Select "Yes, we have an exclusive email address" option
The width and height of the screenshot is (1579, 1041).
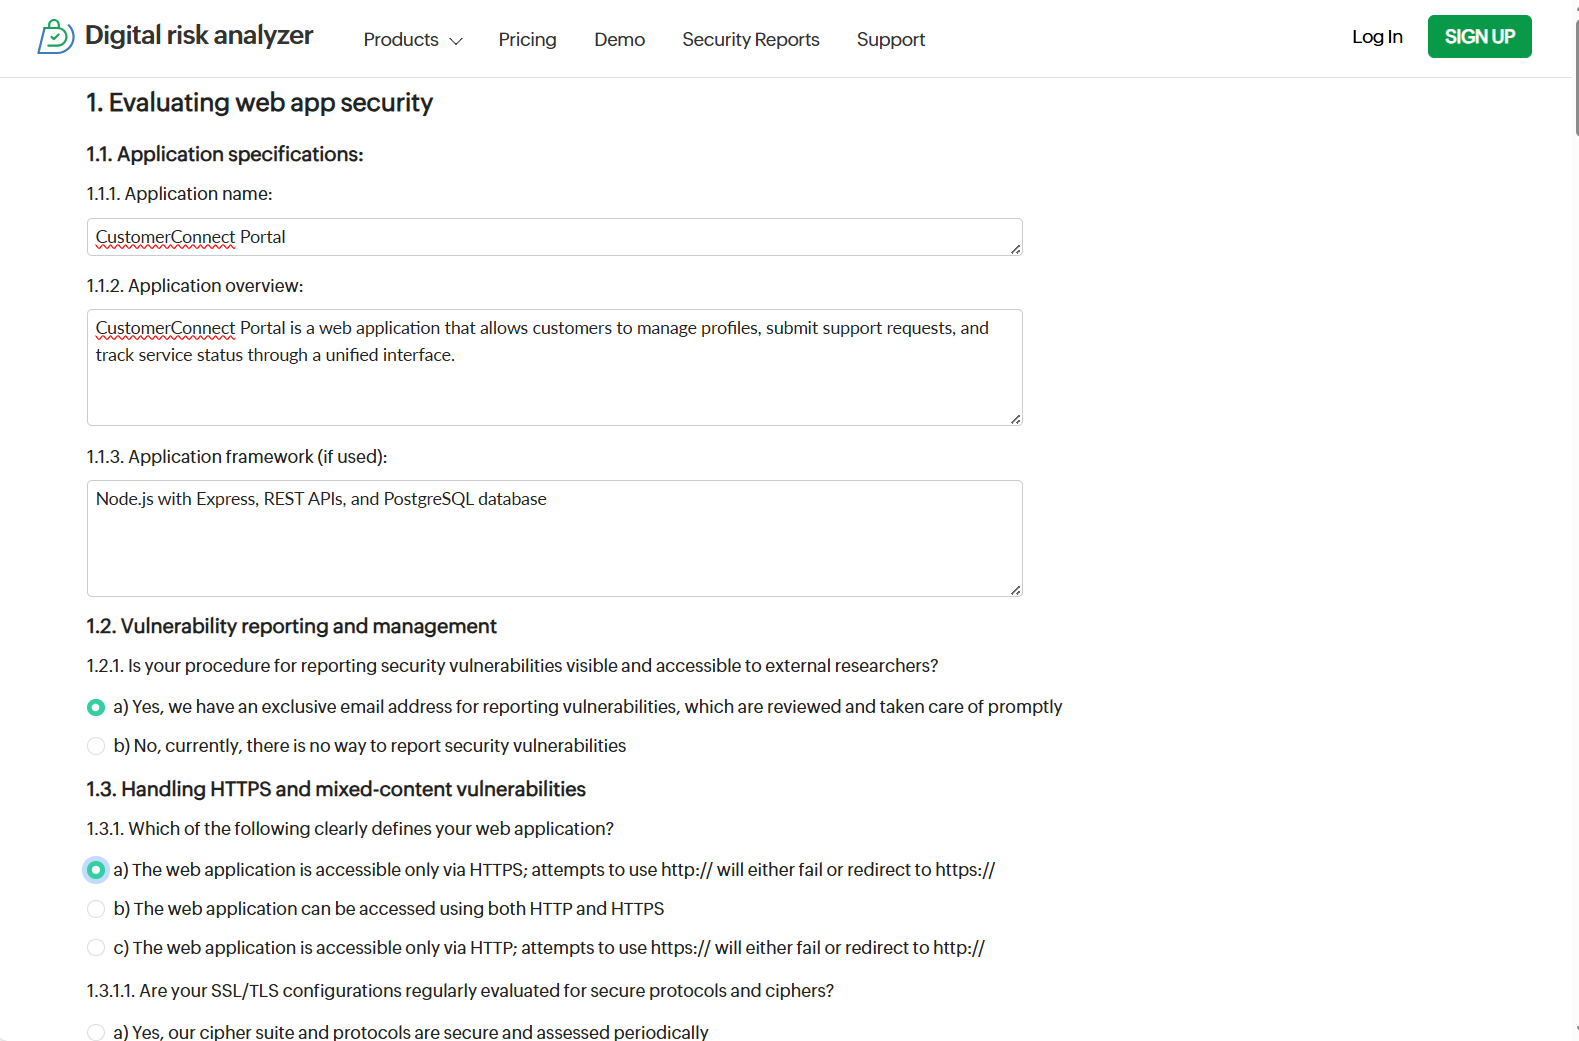click(x=96, y=708)
